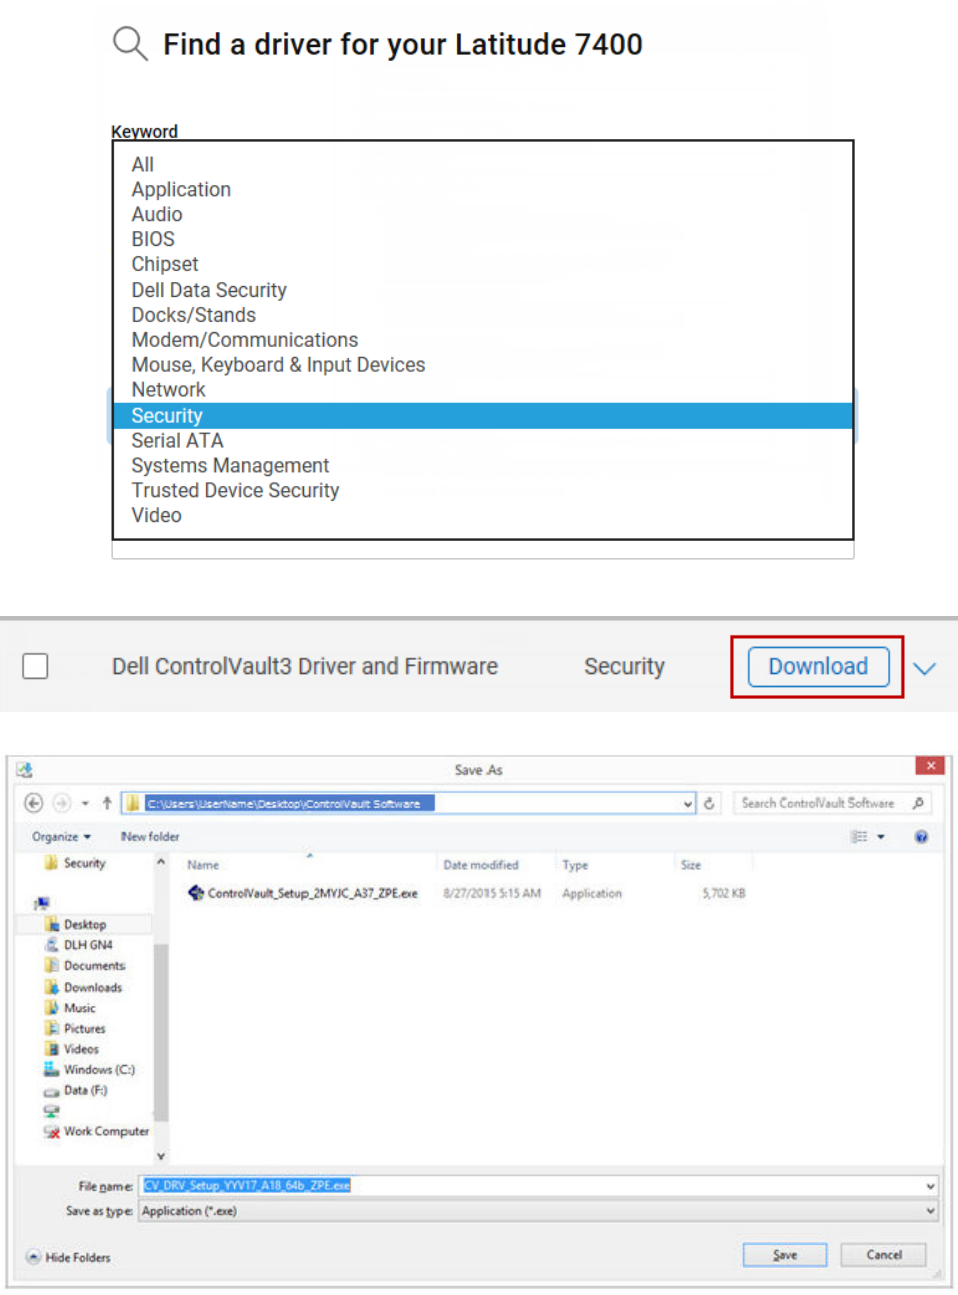958x1295 pixels.
Task: Go back in the Save As dialog
Action: (x=34, y=803)
